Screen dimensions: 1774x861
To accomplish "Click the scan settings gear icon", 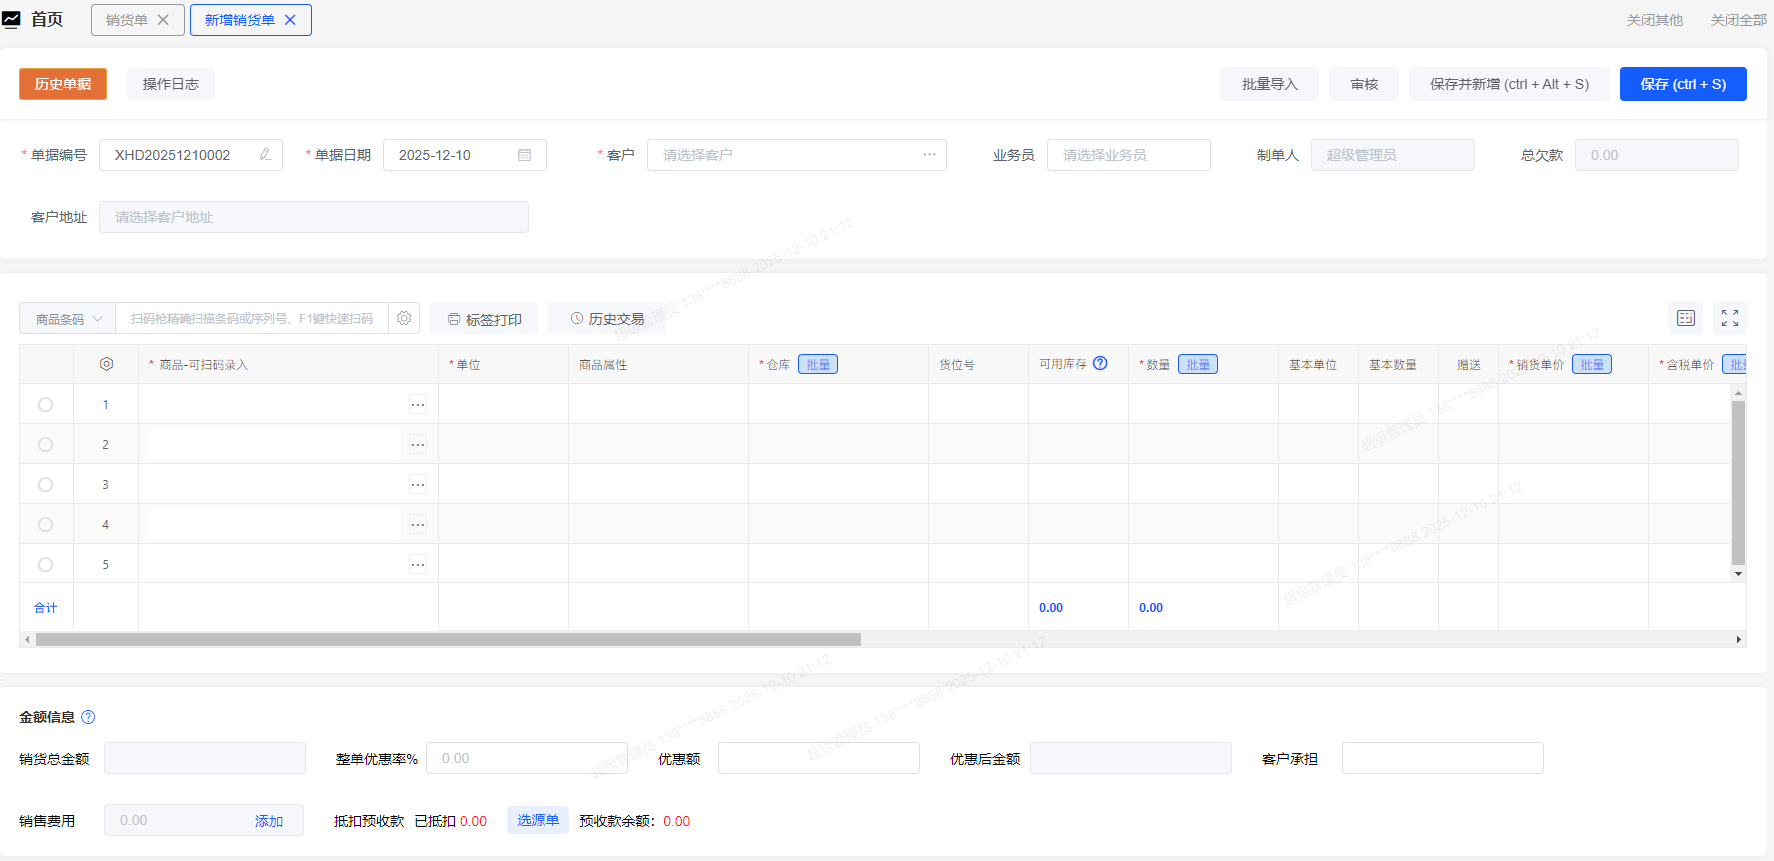I will click(x=404, y=318).
